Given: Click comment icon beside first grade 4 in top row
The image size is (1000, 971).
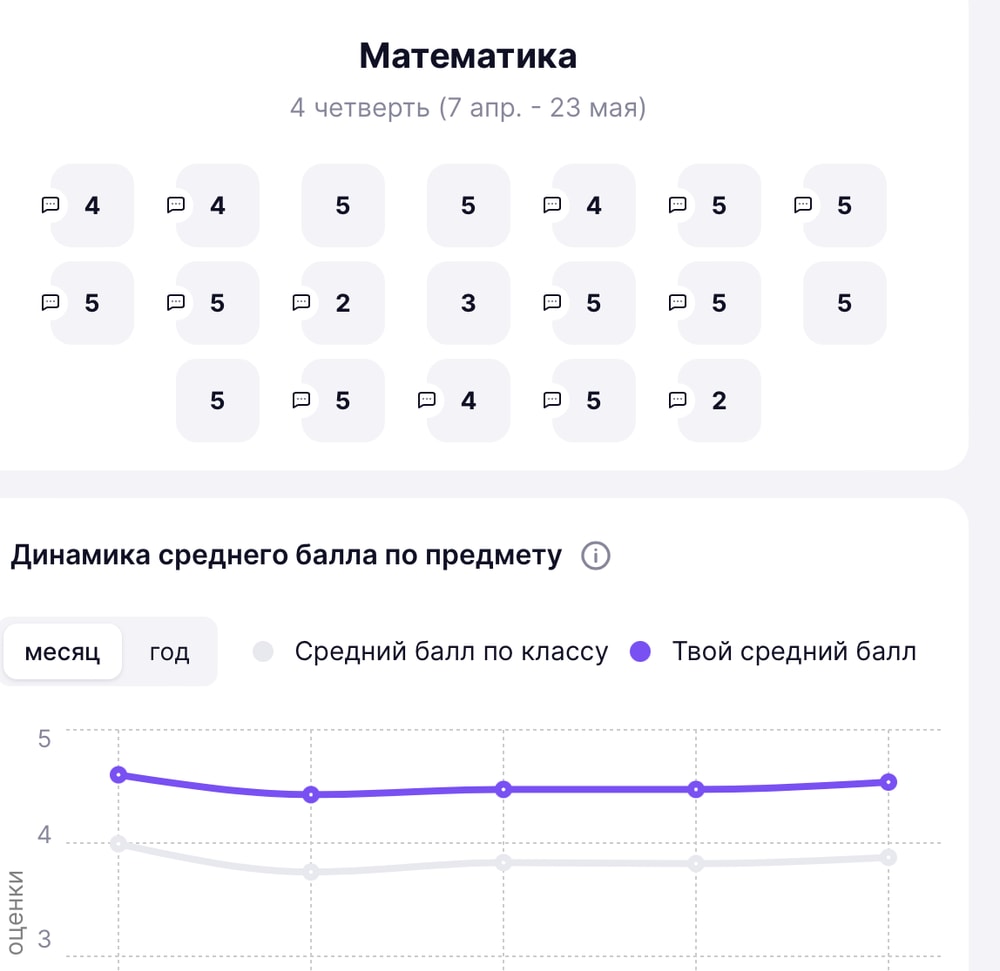Looking at the screenshot, I should click(x=50, y=205).
